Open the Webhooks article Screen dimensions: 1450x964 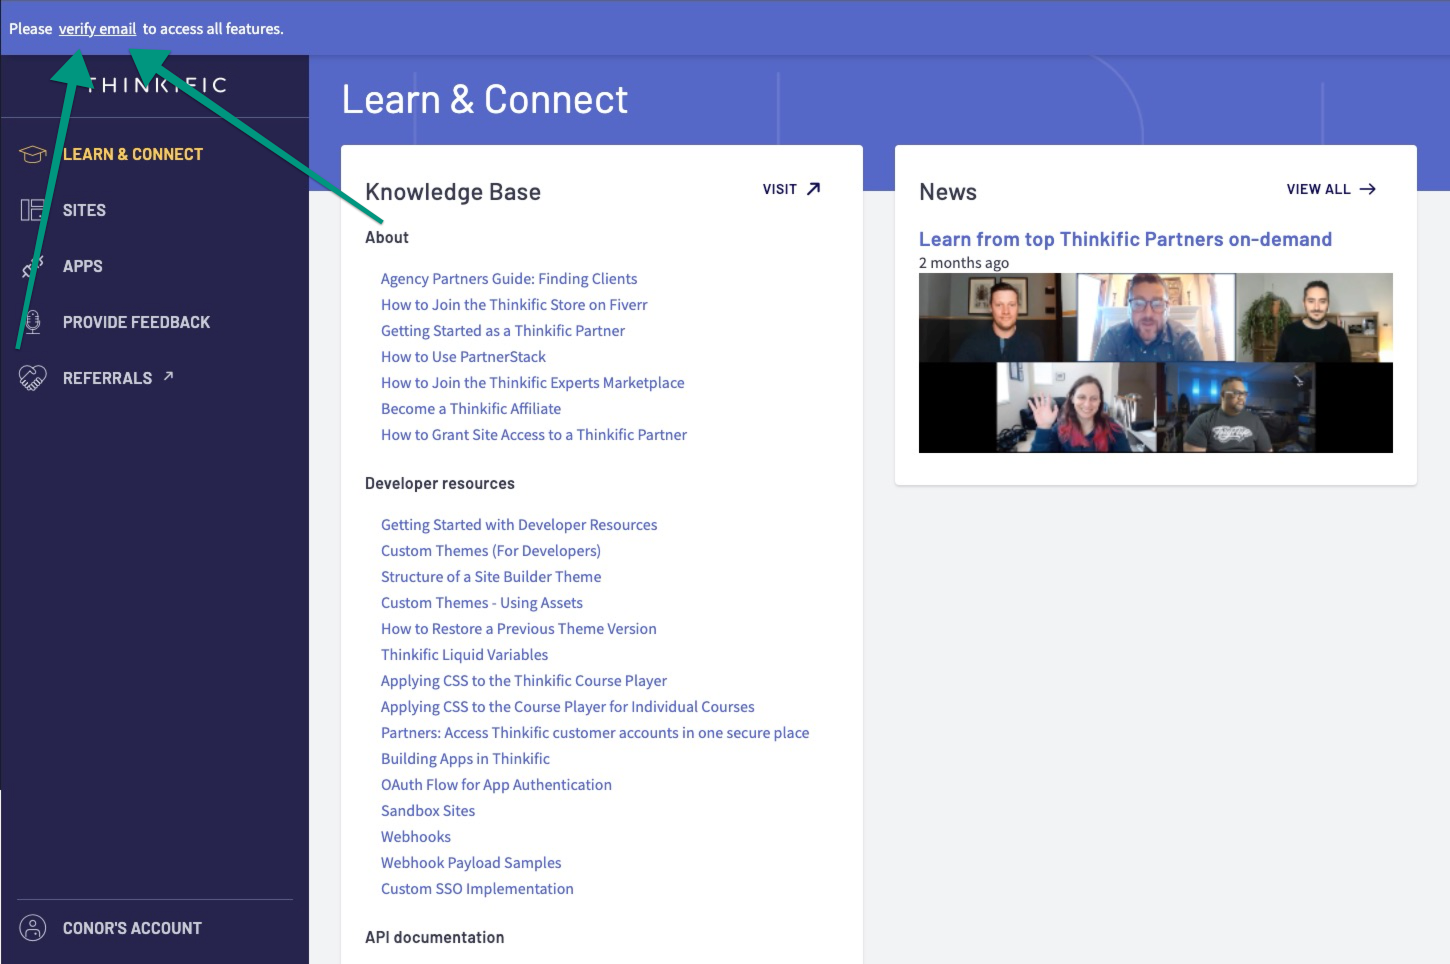416,837
